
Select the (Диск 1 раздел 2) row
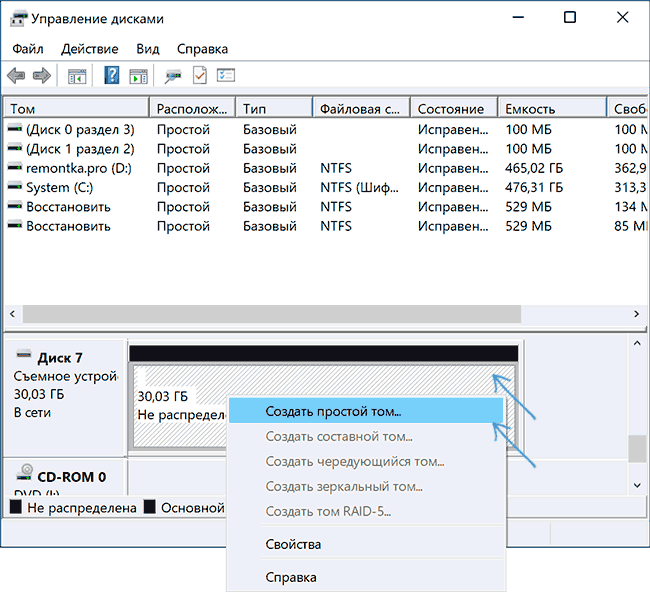[325, 149]
